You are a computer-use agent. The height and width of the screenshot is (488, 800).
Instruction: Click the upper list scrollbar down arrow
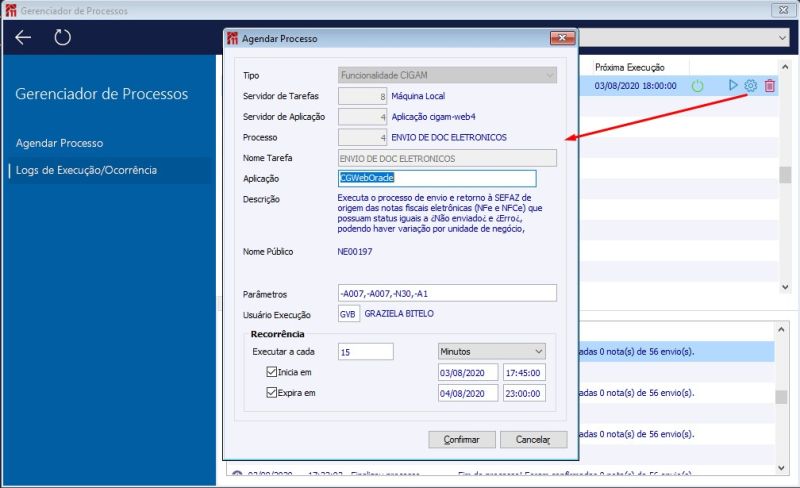(x=785, y=287)
